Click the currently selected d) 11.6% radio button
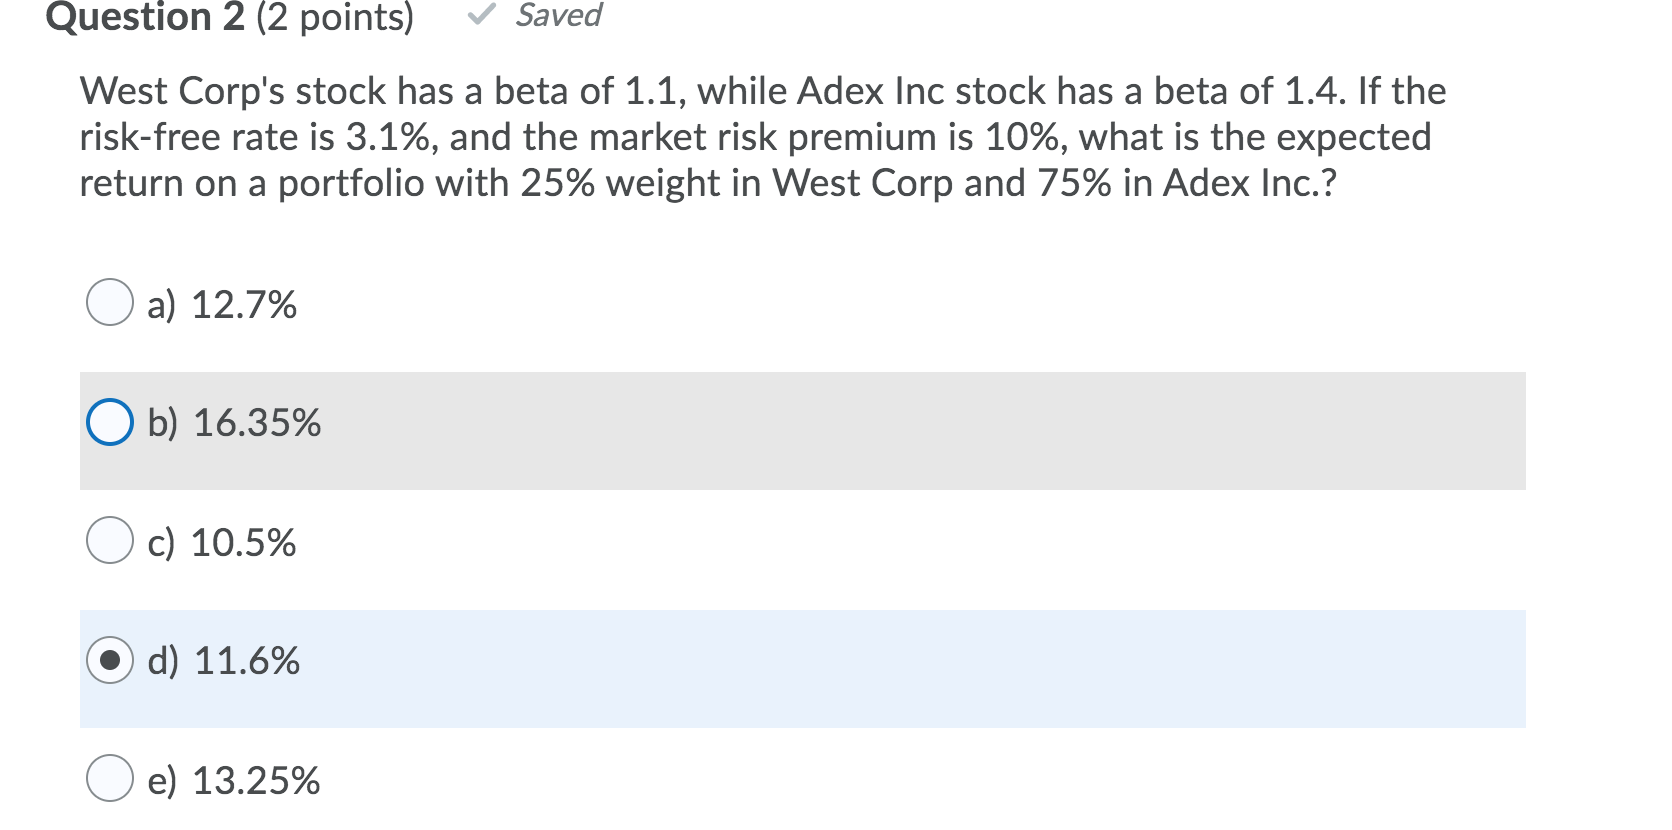This screenshot has width=1672, height=830. click(x=110, y=660)
